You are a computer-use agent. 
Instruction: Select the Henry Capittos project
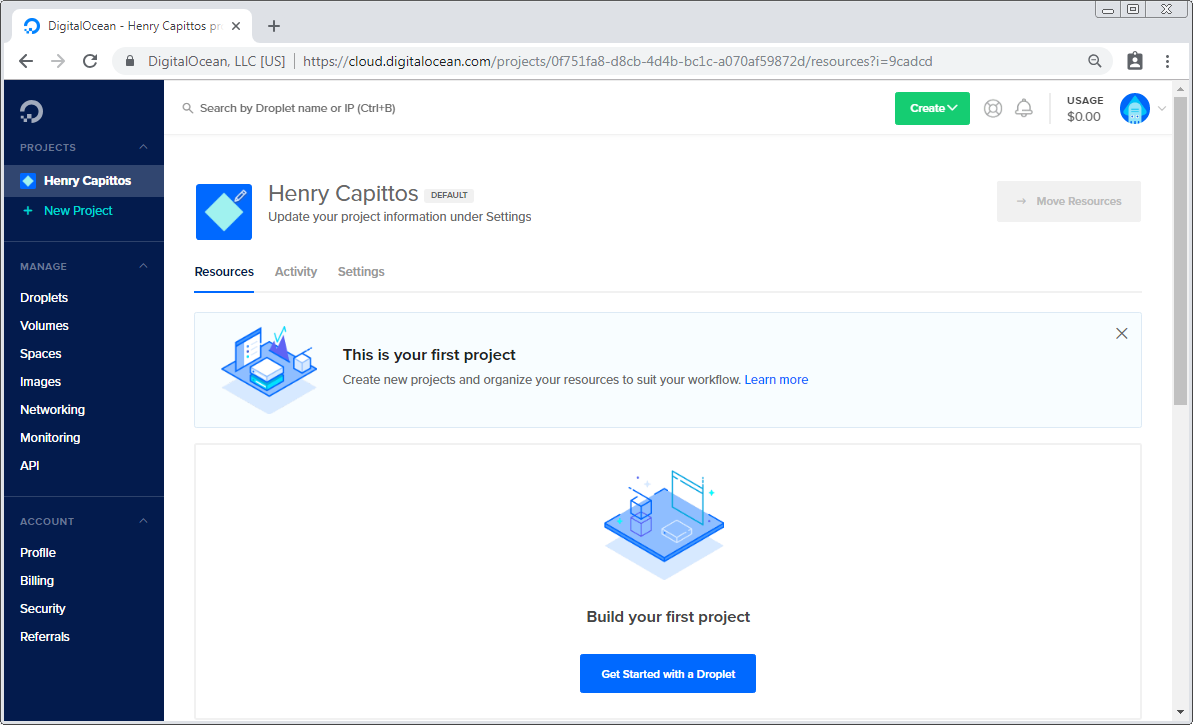[84, 181]
